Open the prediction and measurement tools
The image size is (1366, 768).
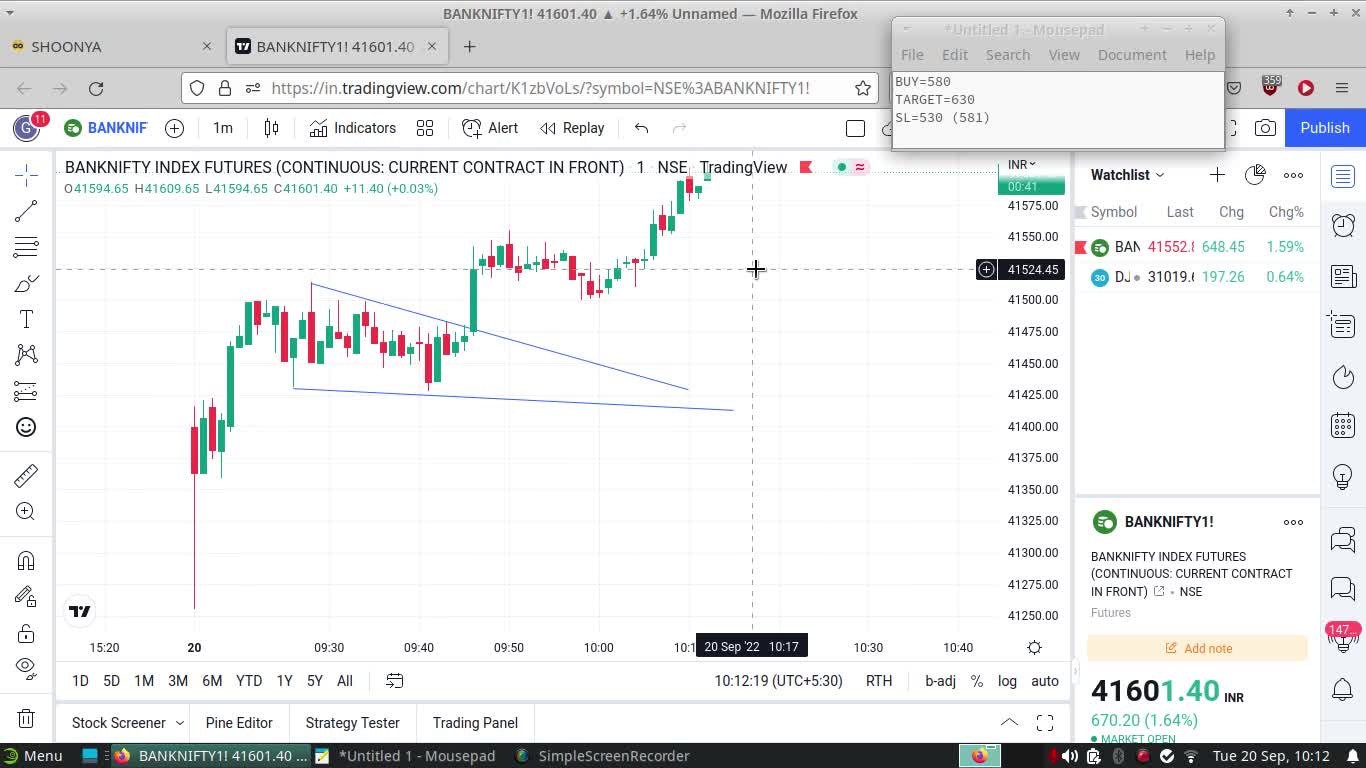click(26, 391)
